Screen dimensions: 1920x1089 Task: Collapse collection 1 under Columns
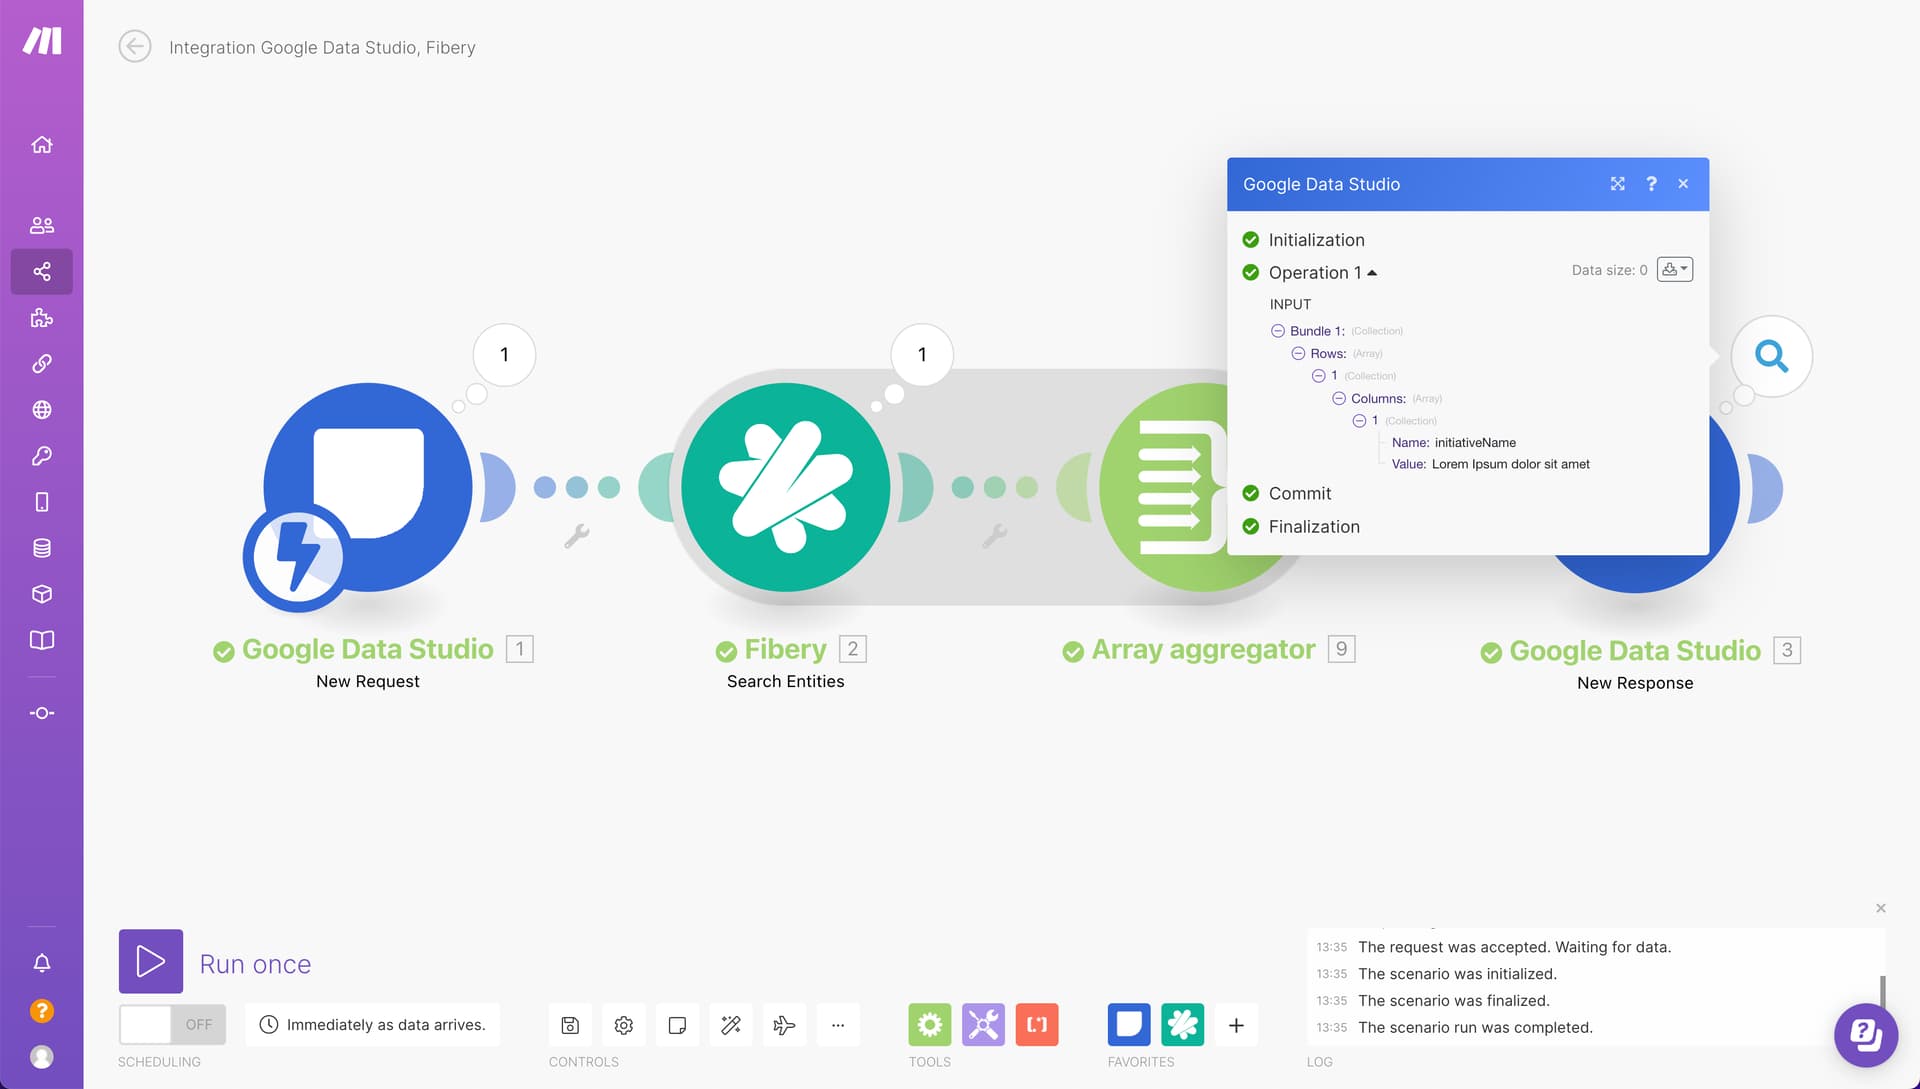pos(1359,421)
